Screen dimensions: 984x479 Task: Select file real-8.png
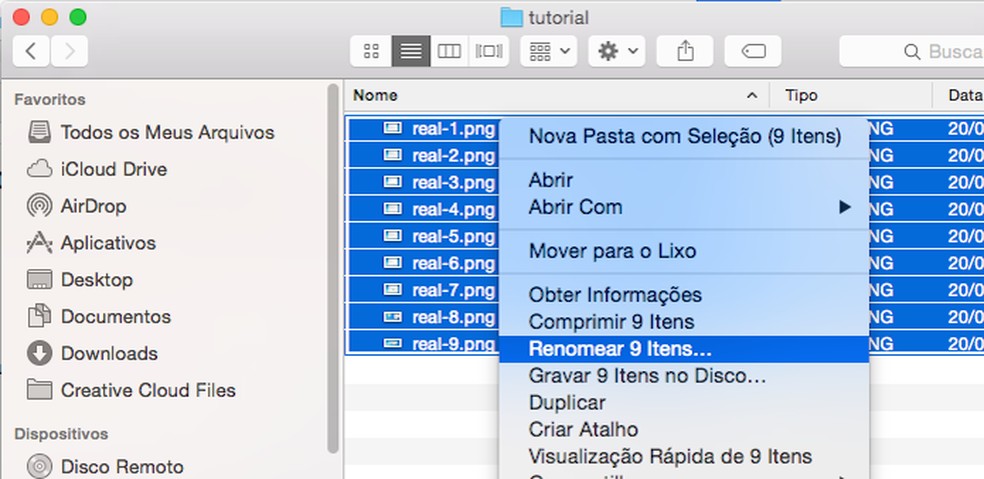coord(453,317)
